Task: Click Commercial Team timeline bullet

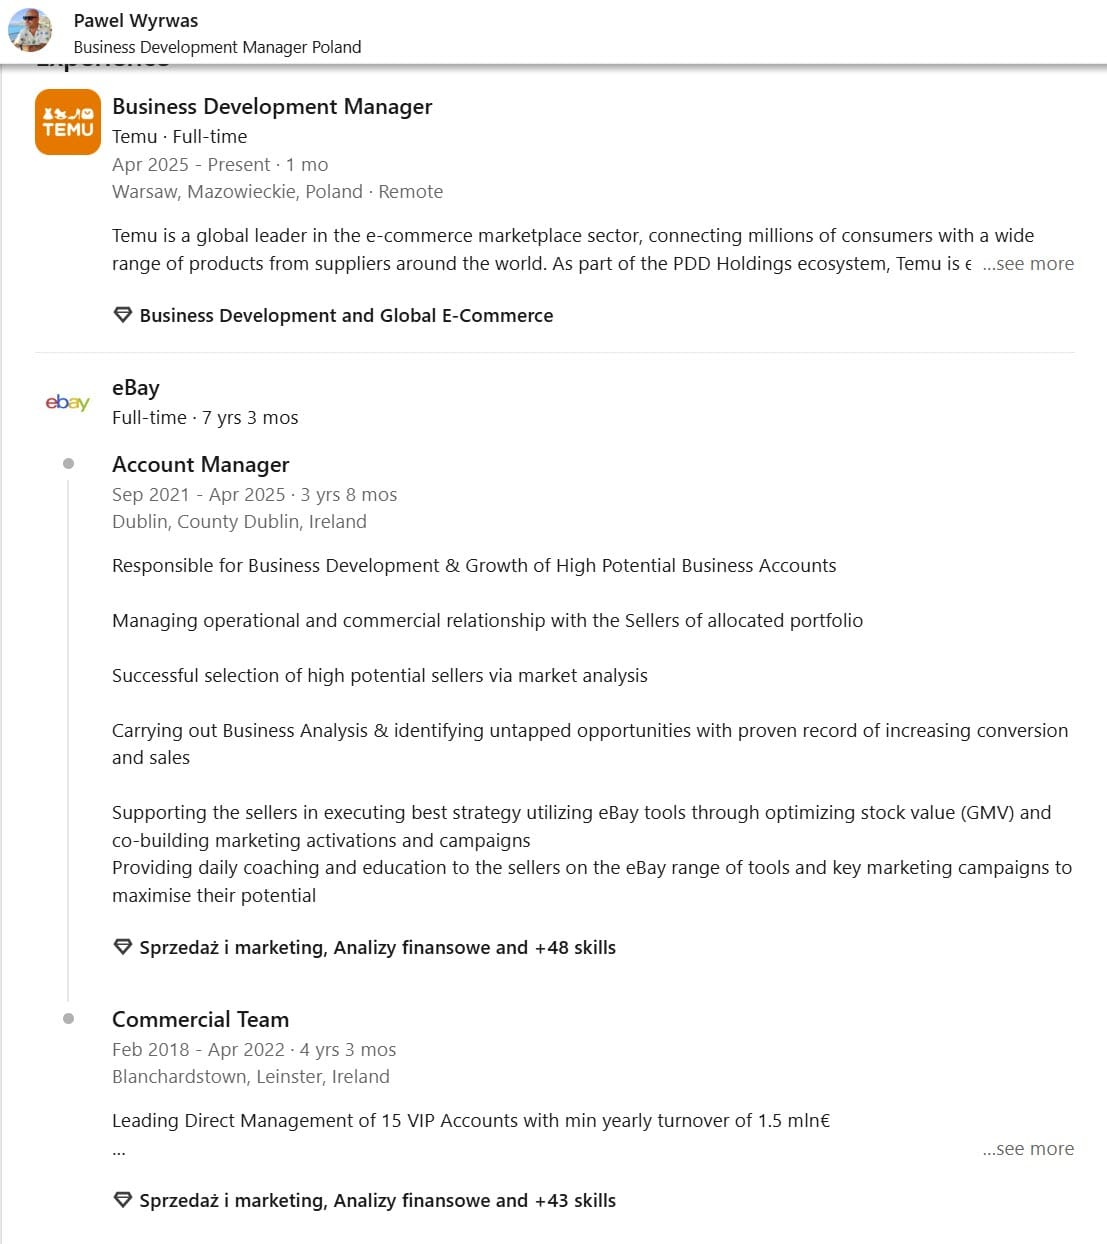Action: tap(68, 1019)
